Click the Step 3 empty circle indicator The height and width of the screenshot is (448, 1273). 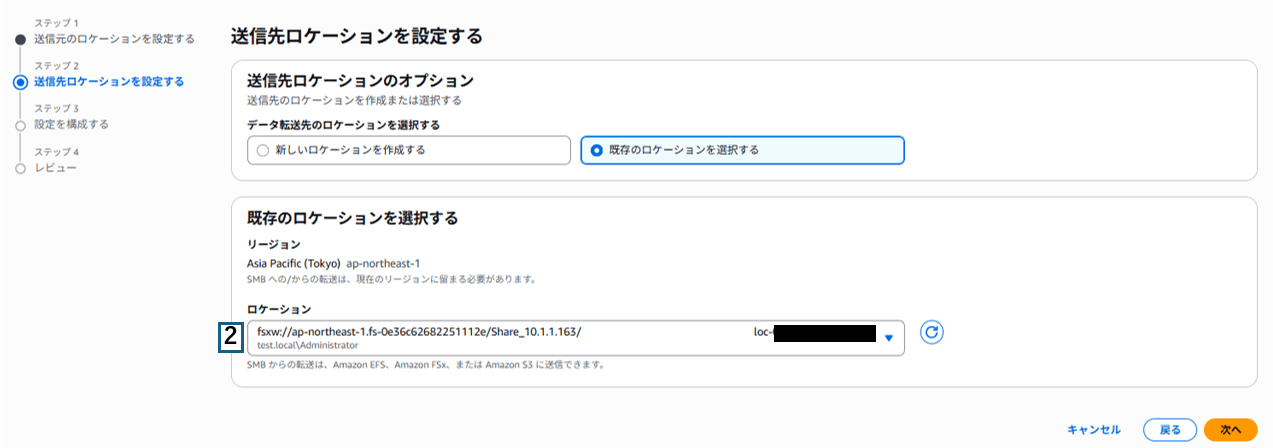click(x=20, y=126)
